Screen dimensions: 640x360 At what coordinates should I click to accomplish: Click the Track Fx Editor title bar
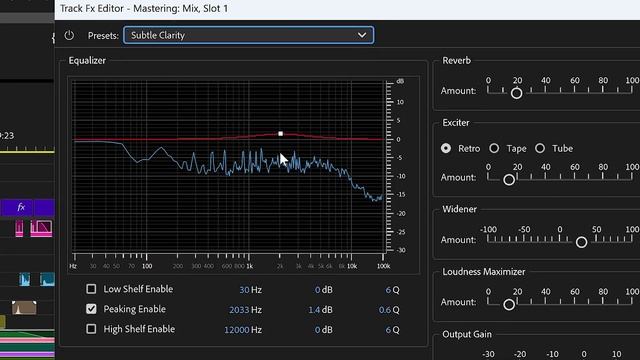point(347,9)
